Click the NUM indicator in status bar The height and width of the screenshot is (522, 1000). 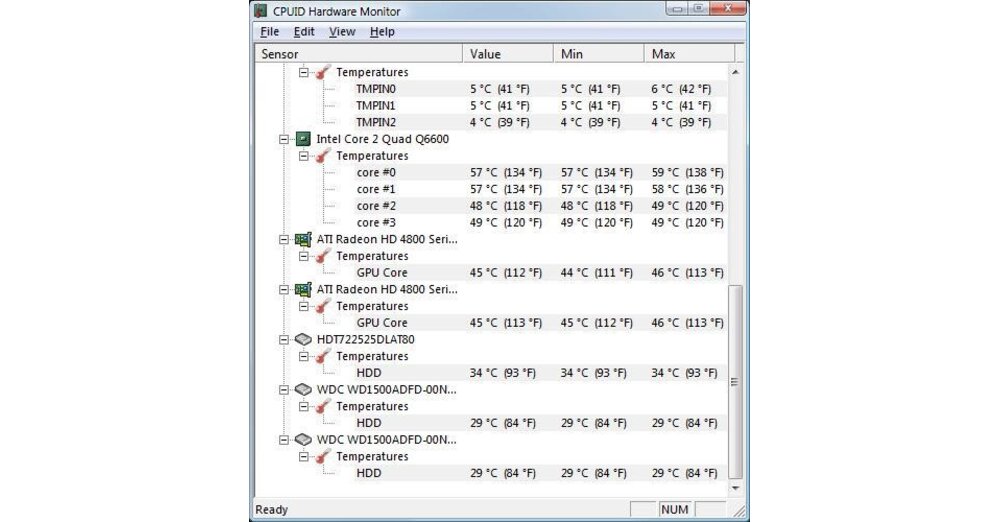pos(675,509)
